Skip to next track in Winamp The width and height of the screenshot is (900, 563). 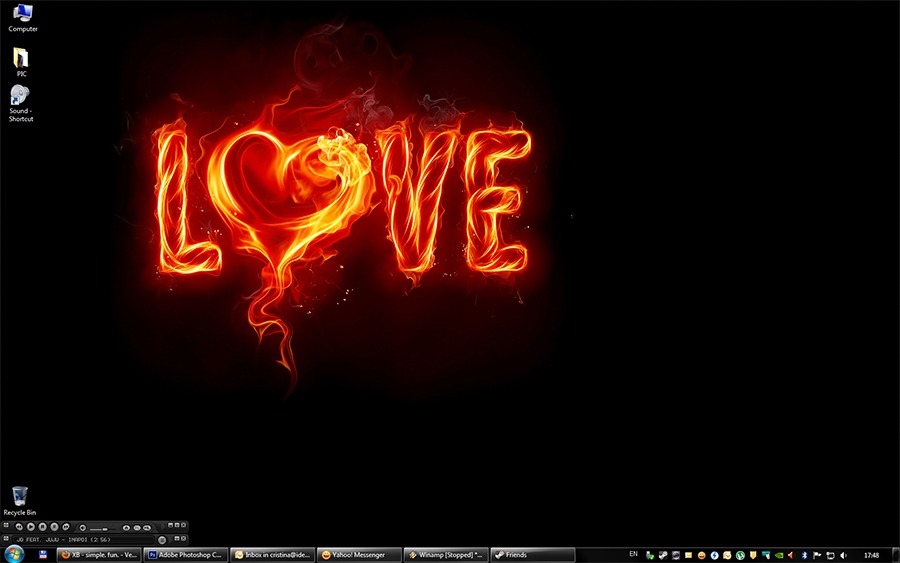pos(66,527)
